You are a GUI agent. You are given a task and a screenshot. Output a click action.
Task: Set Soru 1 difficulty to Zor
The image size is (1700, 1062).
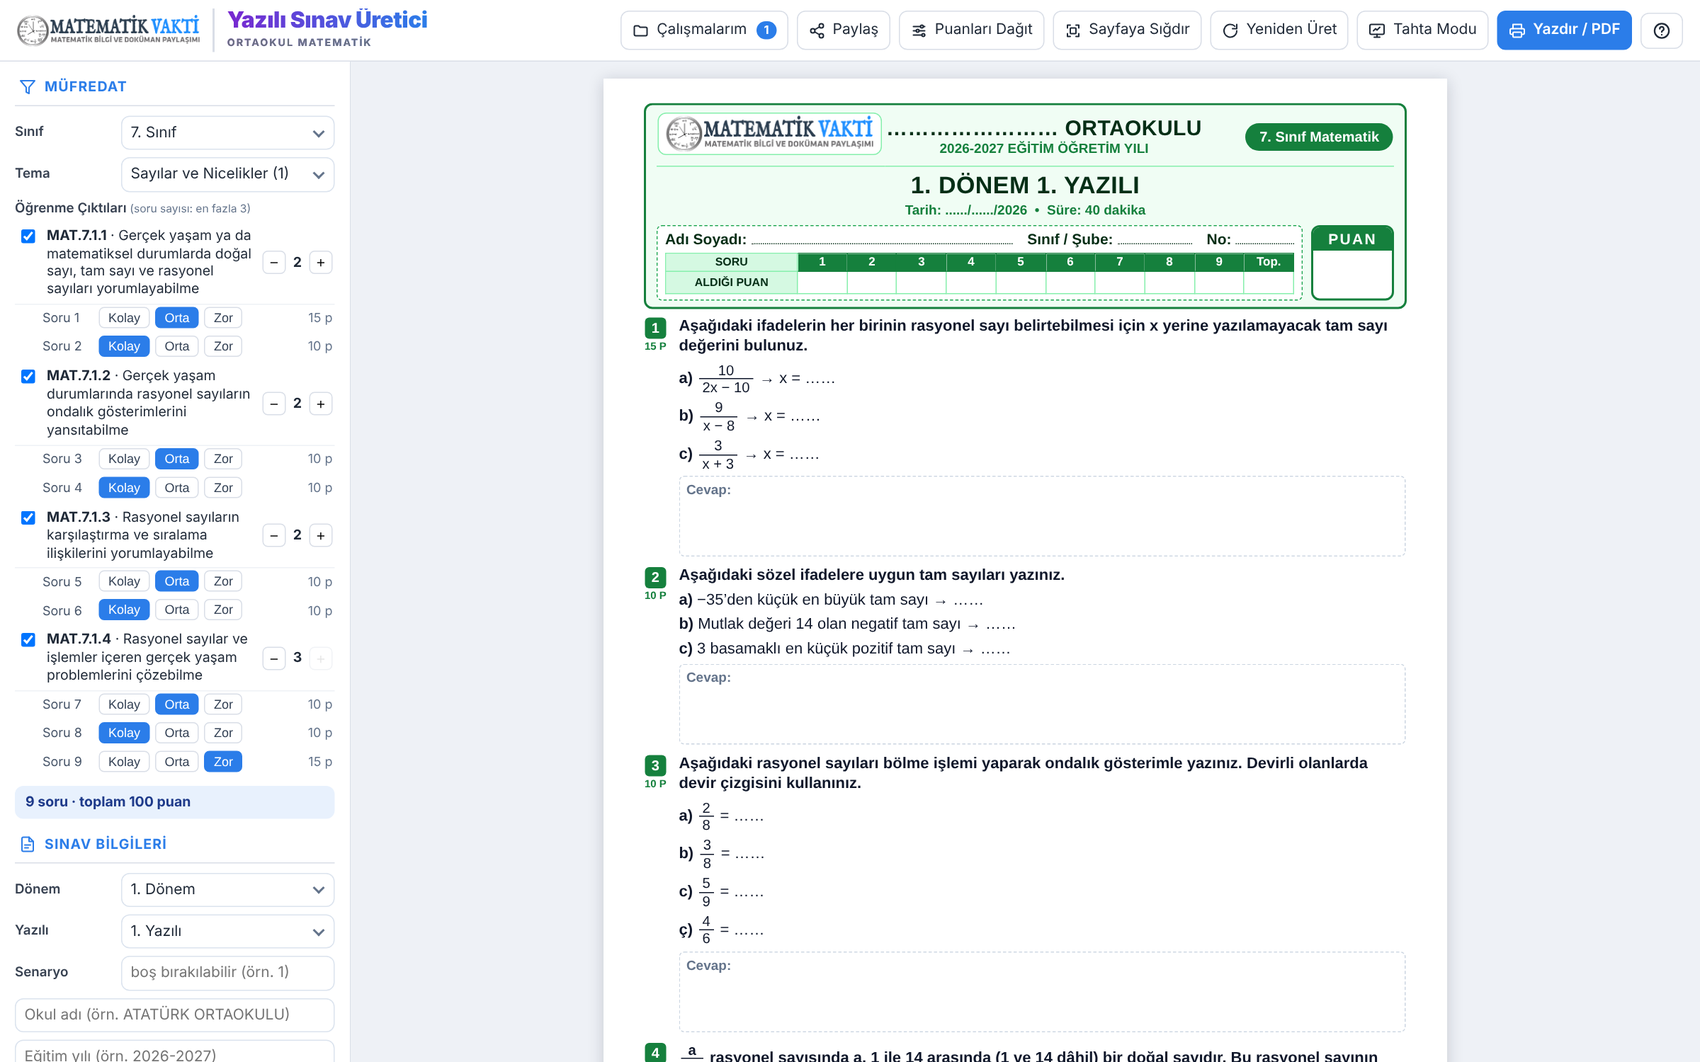[x=223, y=318]
